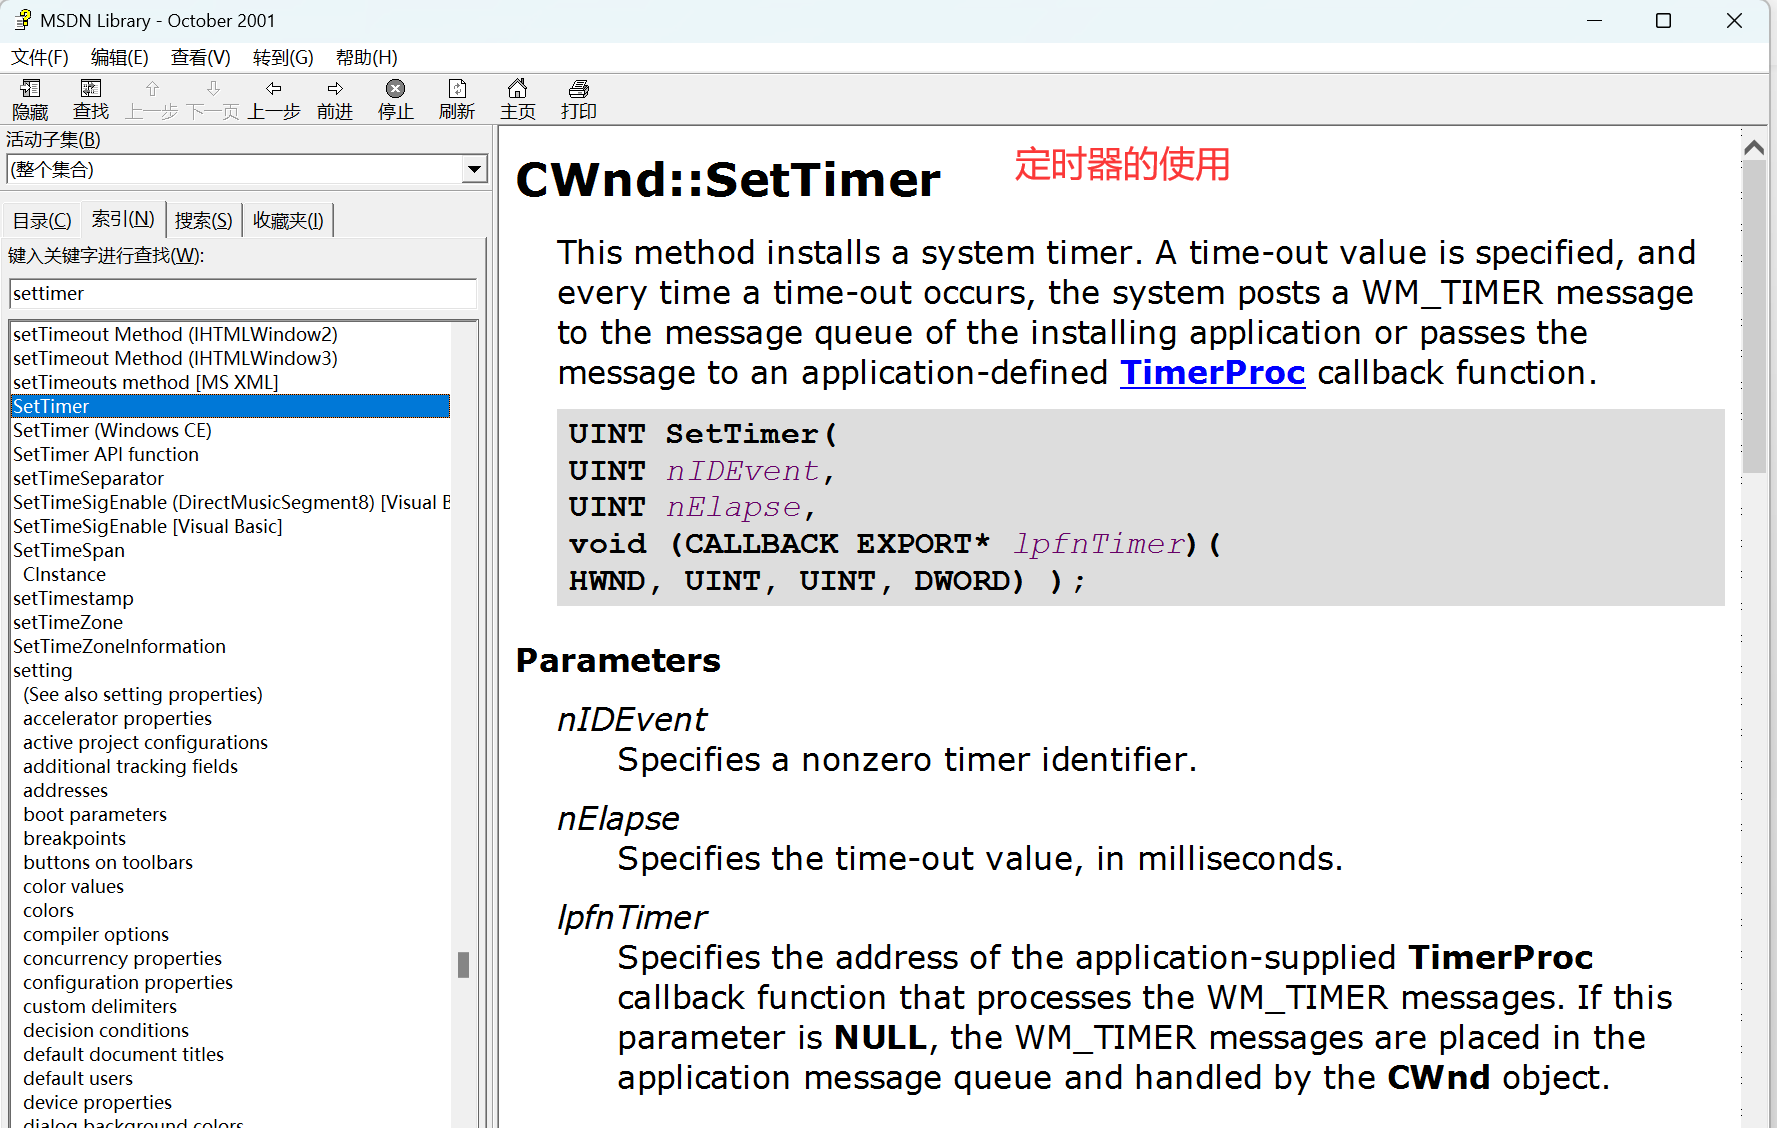Select SetTimeSigEnable [Visual Basic] entry

point(147,526)
